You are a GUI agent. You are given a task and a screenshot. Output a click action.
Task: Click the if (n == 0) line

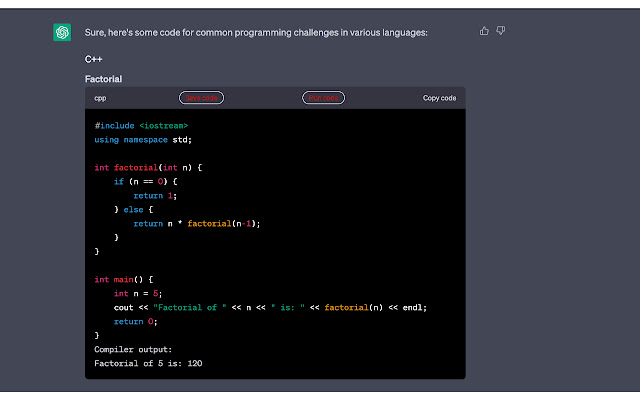(146, 182)
